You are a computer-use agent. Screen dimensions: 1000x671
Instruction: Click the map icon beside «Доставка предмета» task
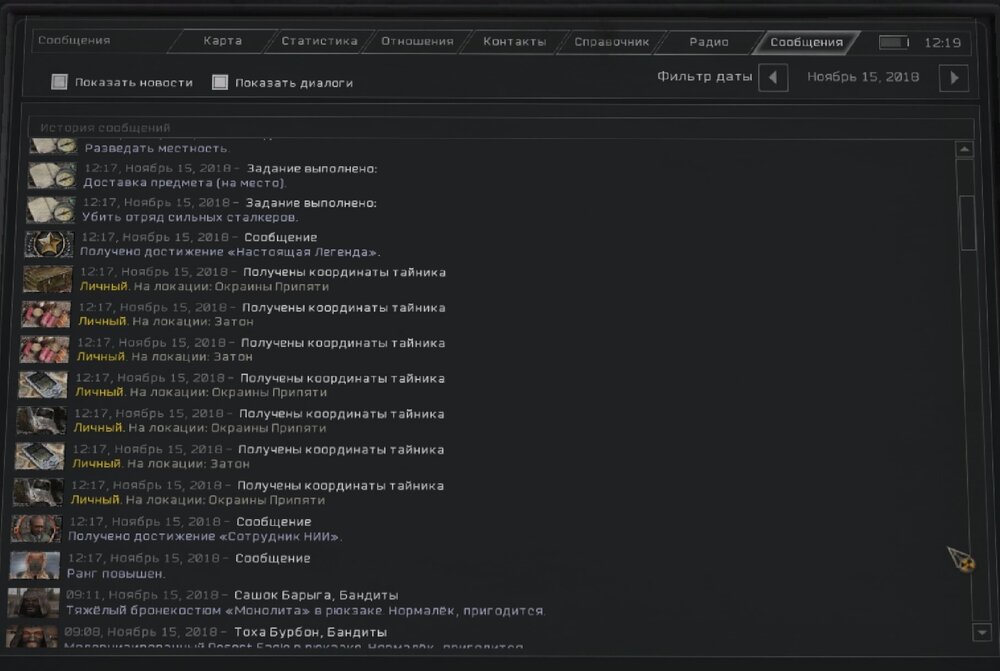[52, 175]
